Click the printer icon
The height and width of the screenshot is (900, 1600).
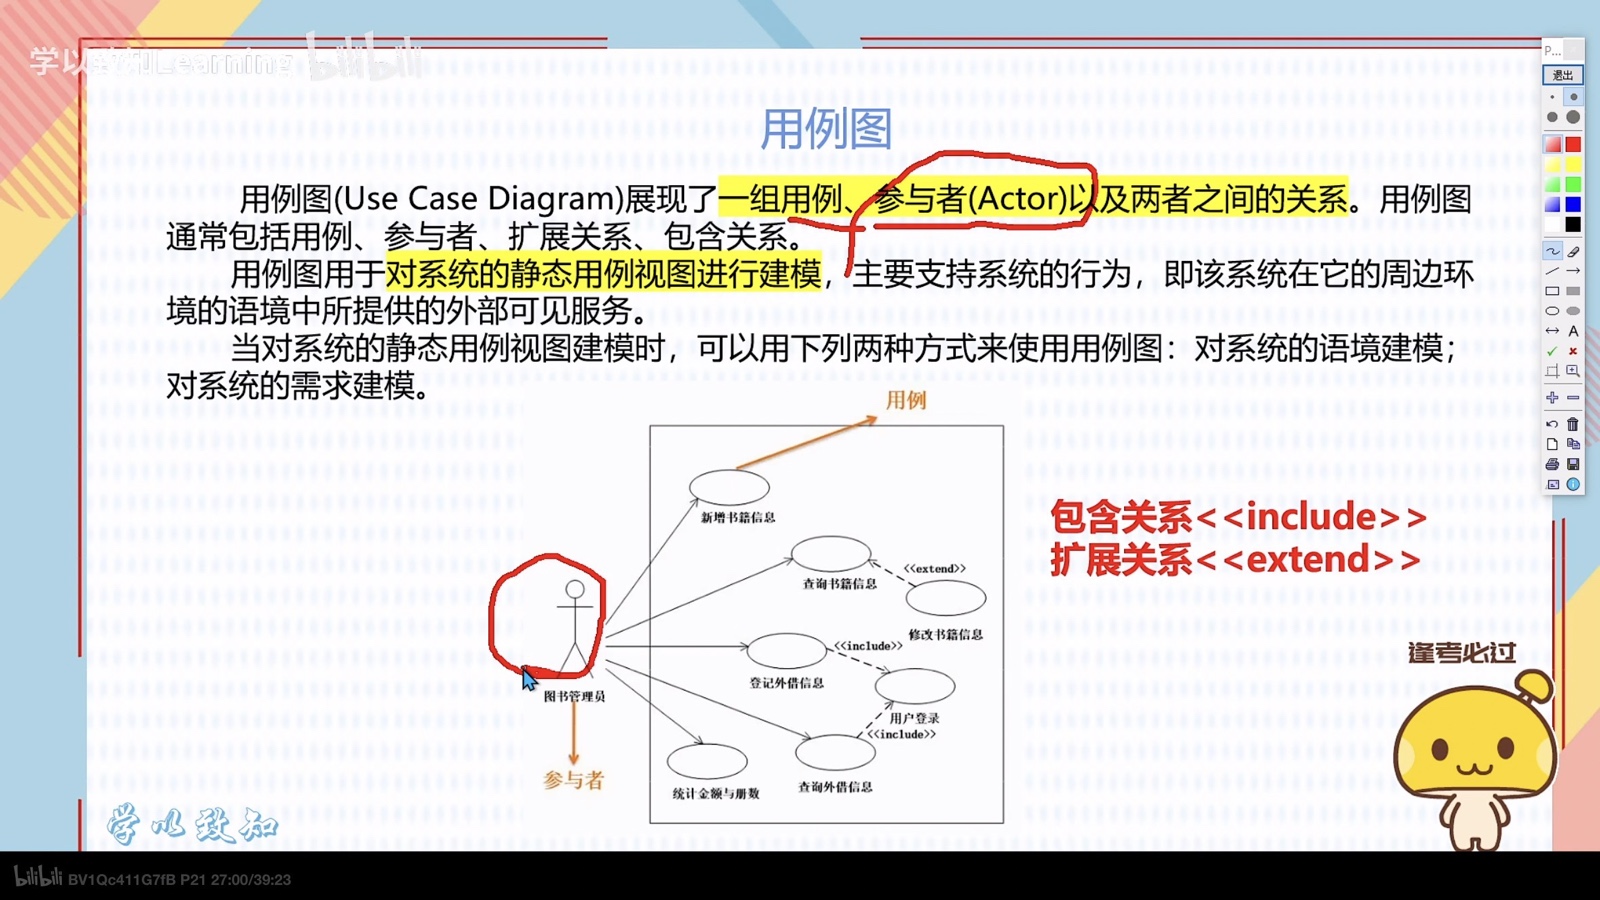1552,464
